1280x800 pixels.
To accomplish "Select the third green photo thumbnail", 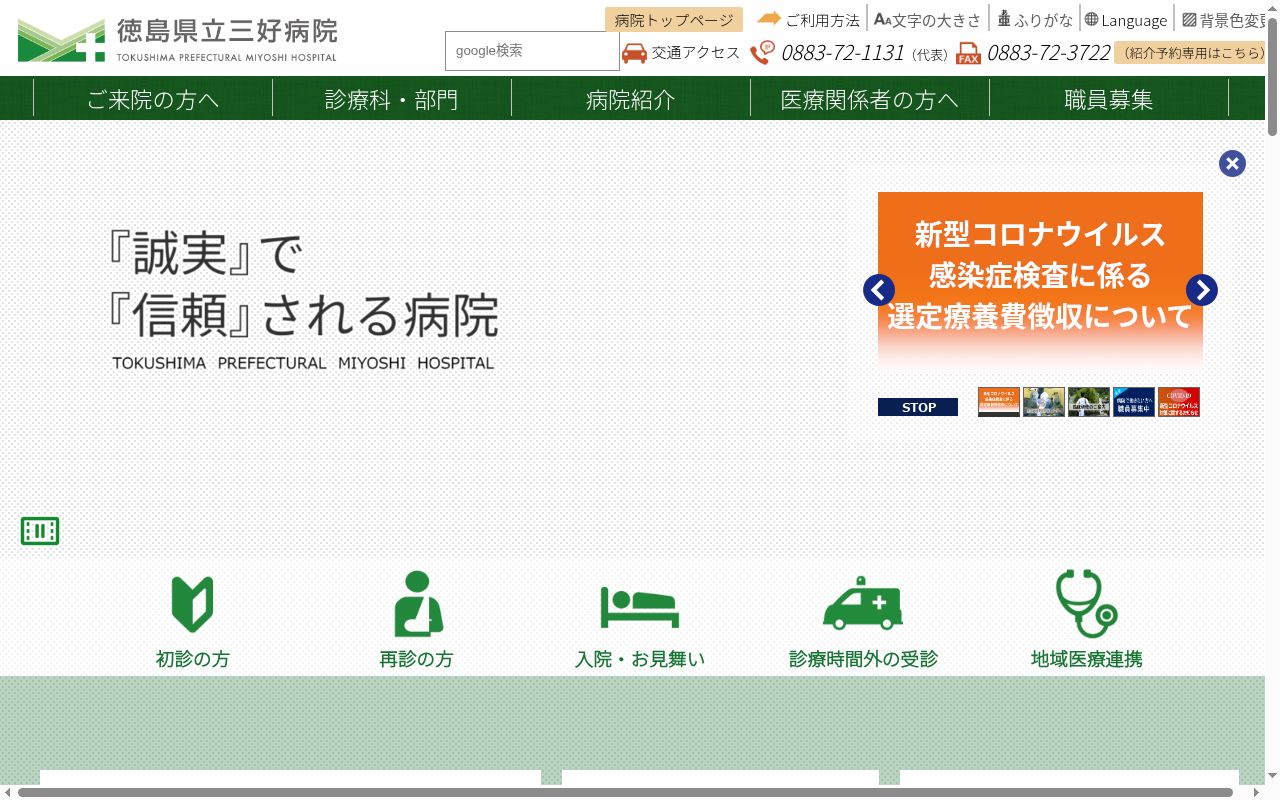I will click(x=1089, y=402).
